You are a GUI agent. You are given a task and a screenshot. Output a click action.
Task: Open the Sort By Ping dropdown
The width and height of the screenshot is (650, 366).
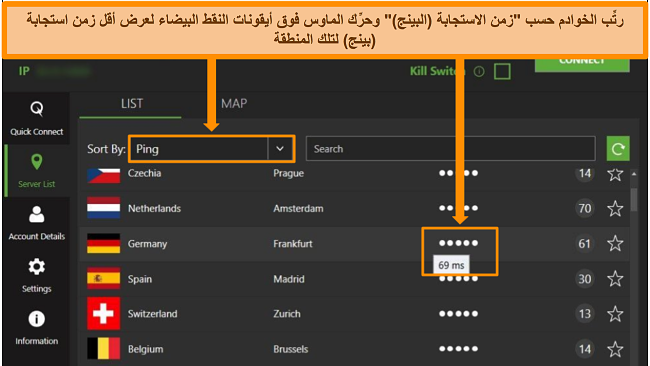click(211, 148)
